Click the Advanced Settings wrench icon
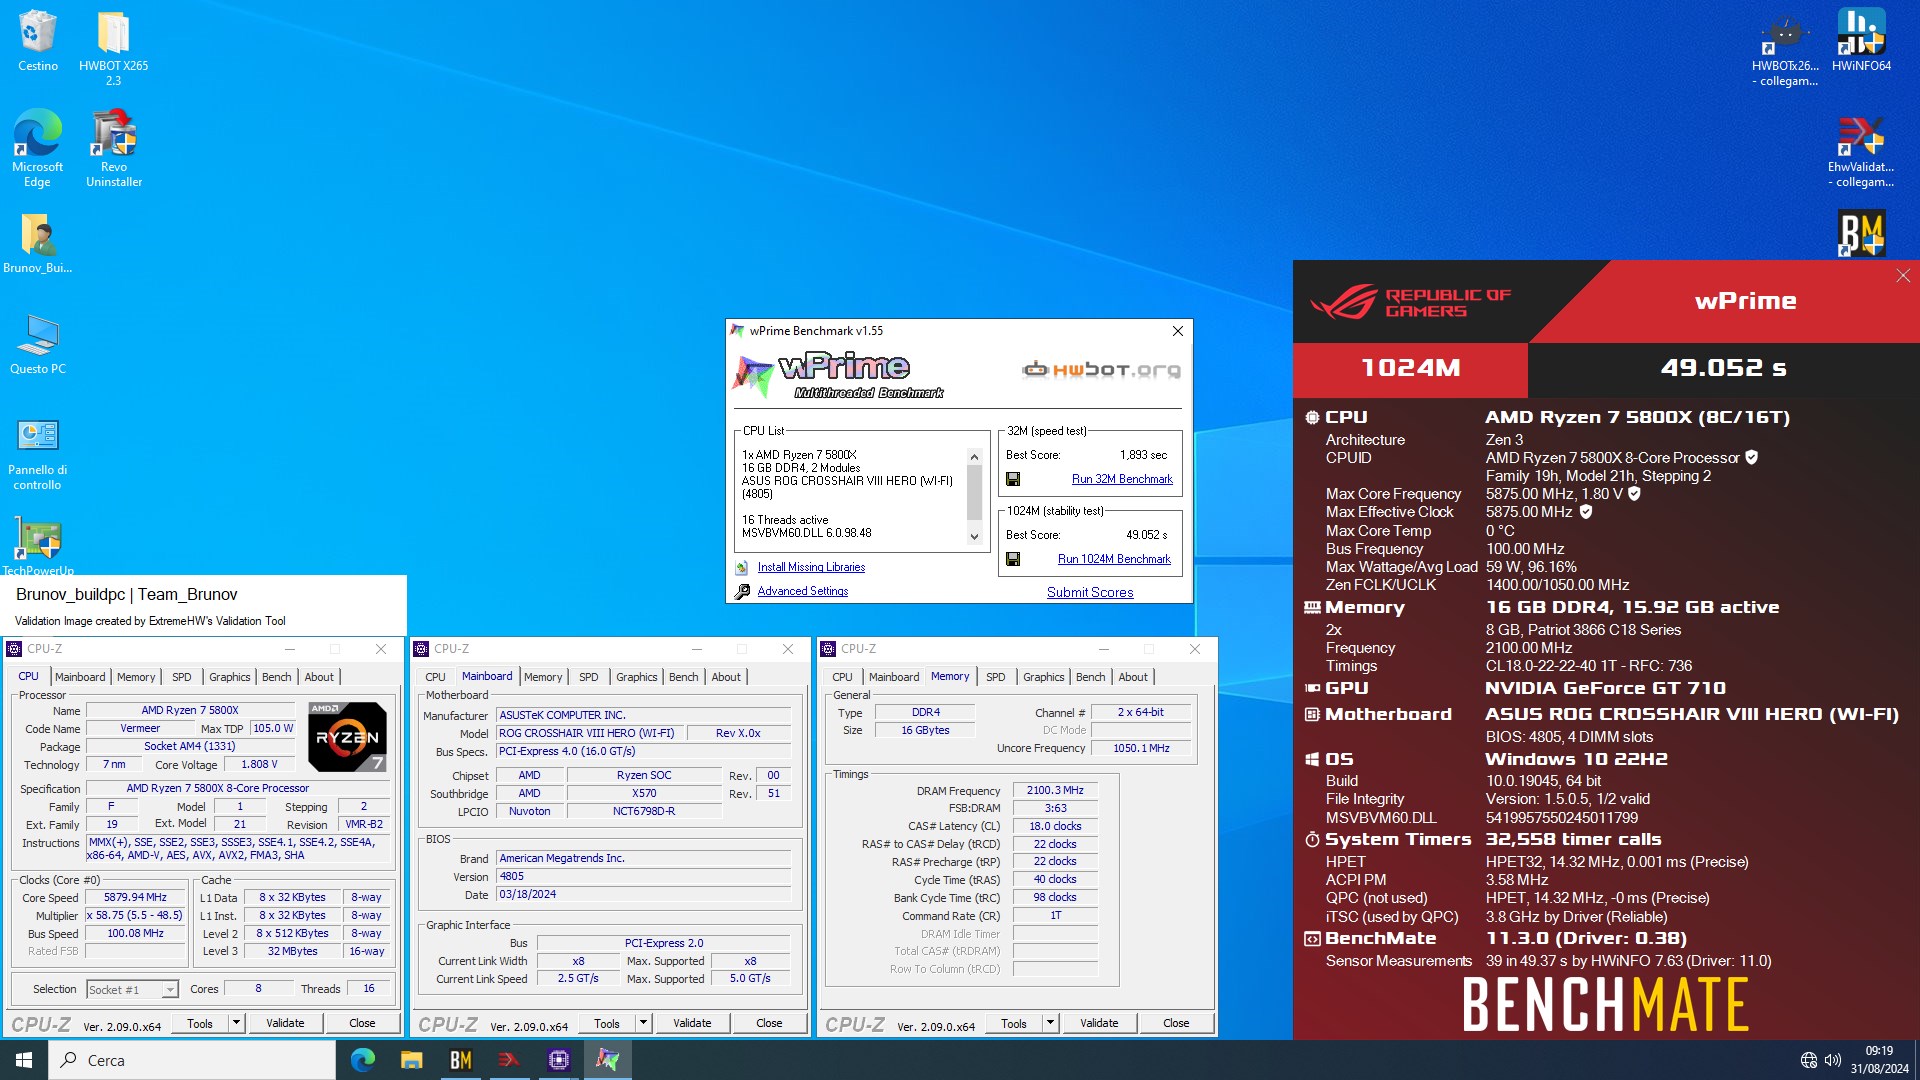The image size is (1920, 1080). [742, 591]
